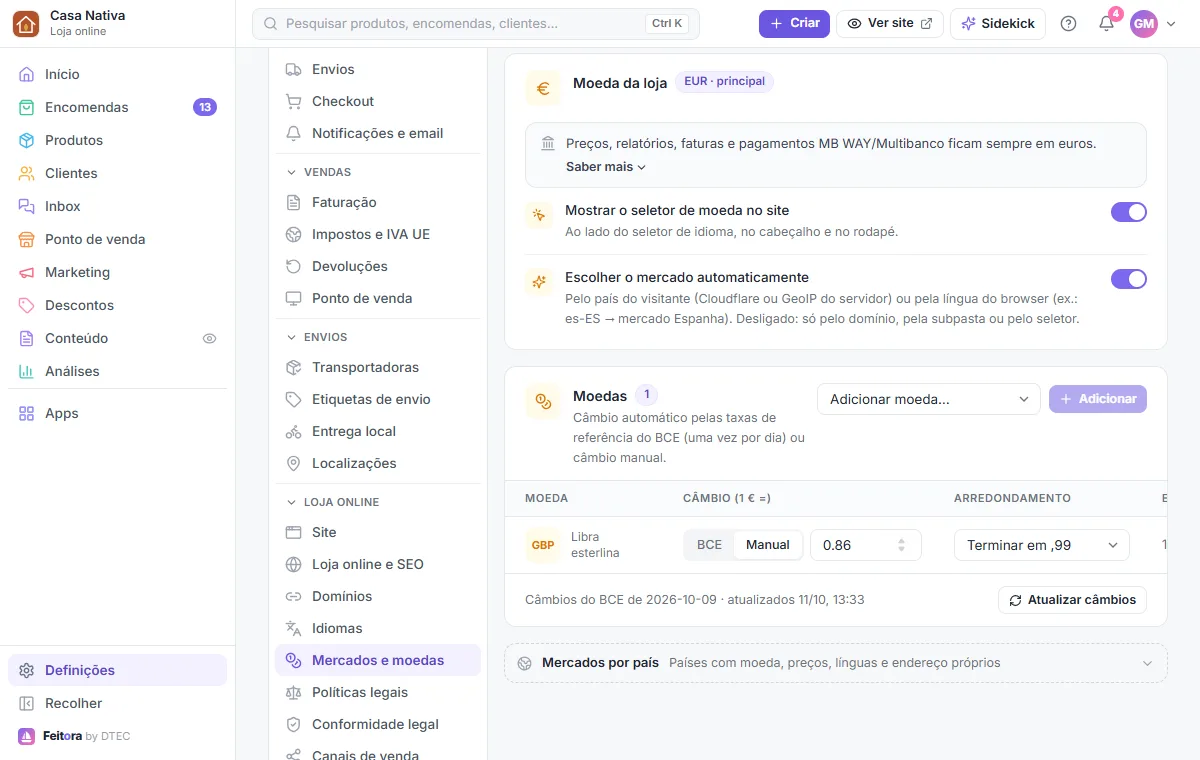Toggle Escolher o mercado automaticamente

1129,279
